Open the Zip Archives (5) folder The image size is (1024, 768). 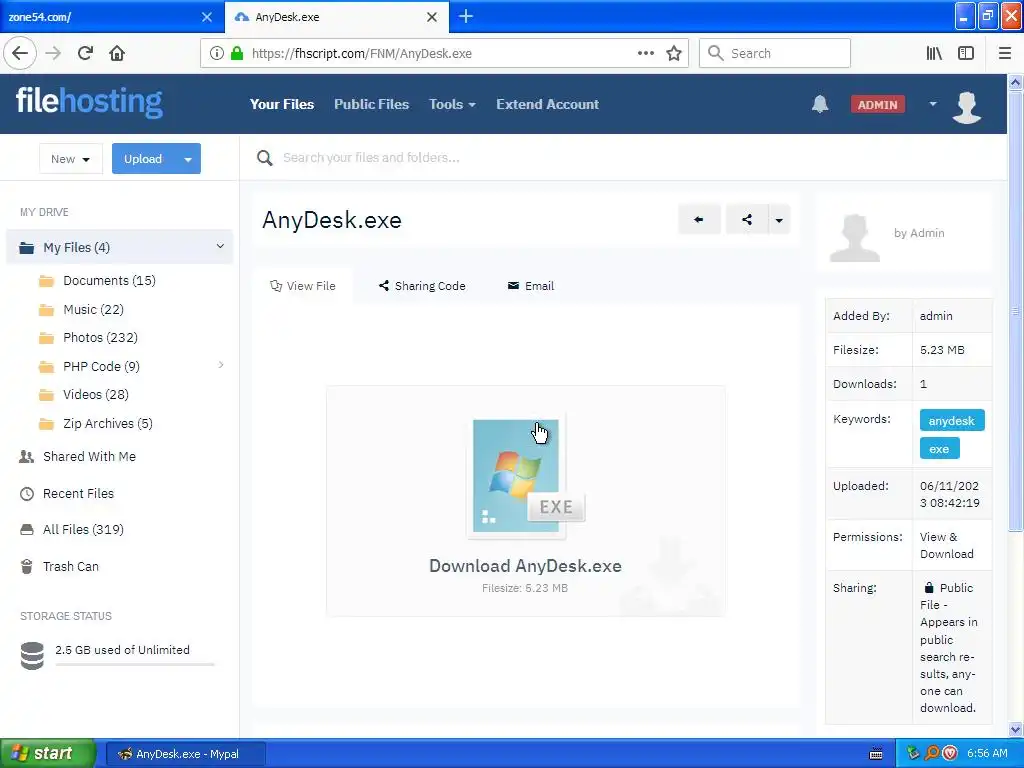[x=108, y=423]
